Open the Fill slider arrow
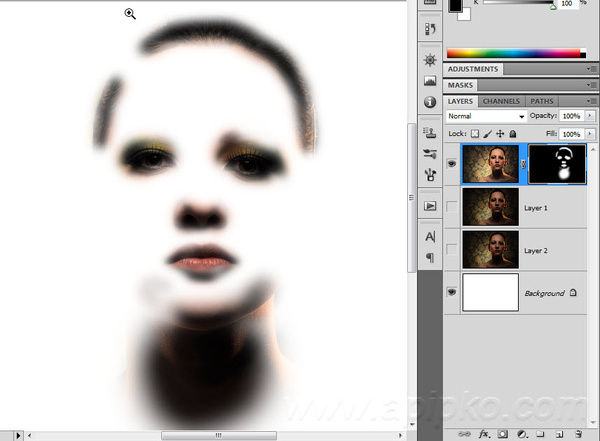The image size is (600, 441). click(590, 134)
